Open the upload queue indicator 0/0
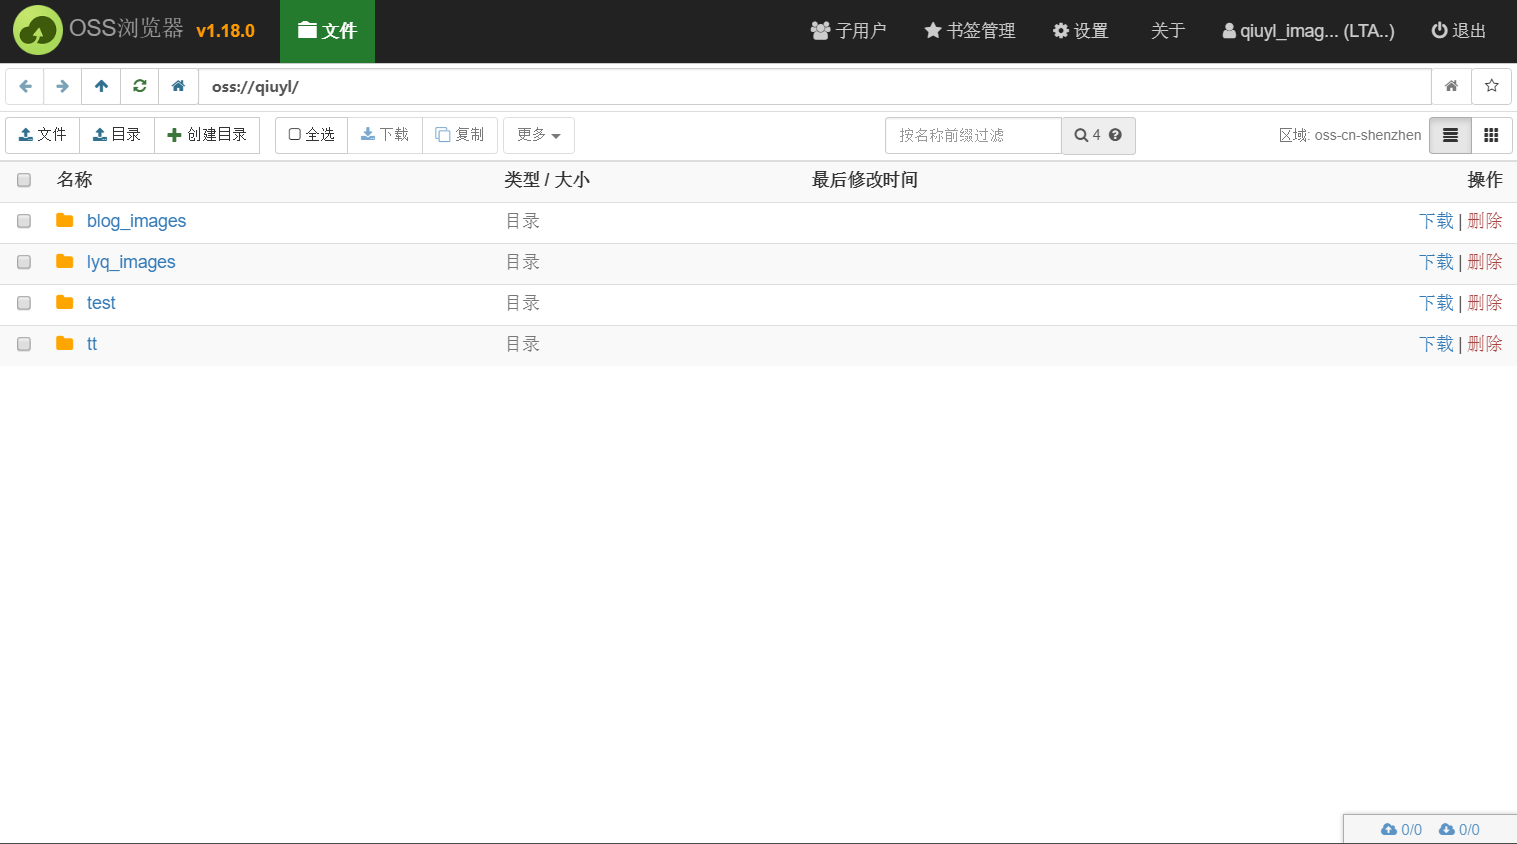 click(1402, 829)
